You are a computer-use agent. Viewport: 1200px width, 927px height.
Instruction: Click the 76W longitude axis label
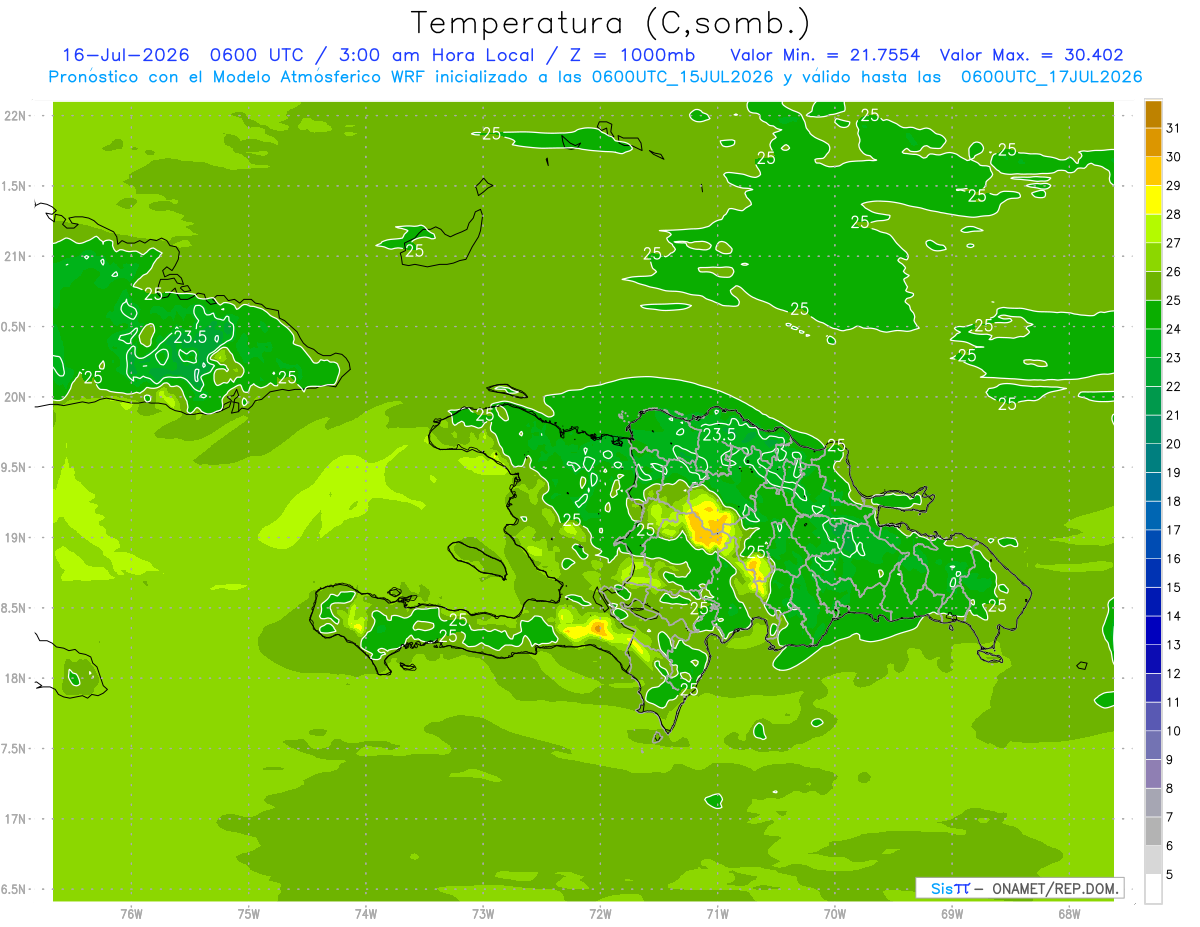coord(131,914)
